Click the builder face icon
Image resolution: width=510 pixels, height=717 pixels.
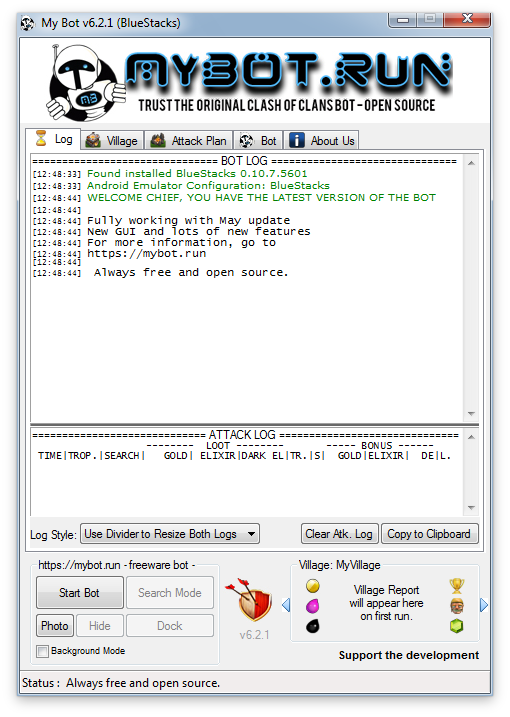click(x=456, y=606)
